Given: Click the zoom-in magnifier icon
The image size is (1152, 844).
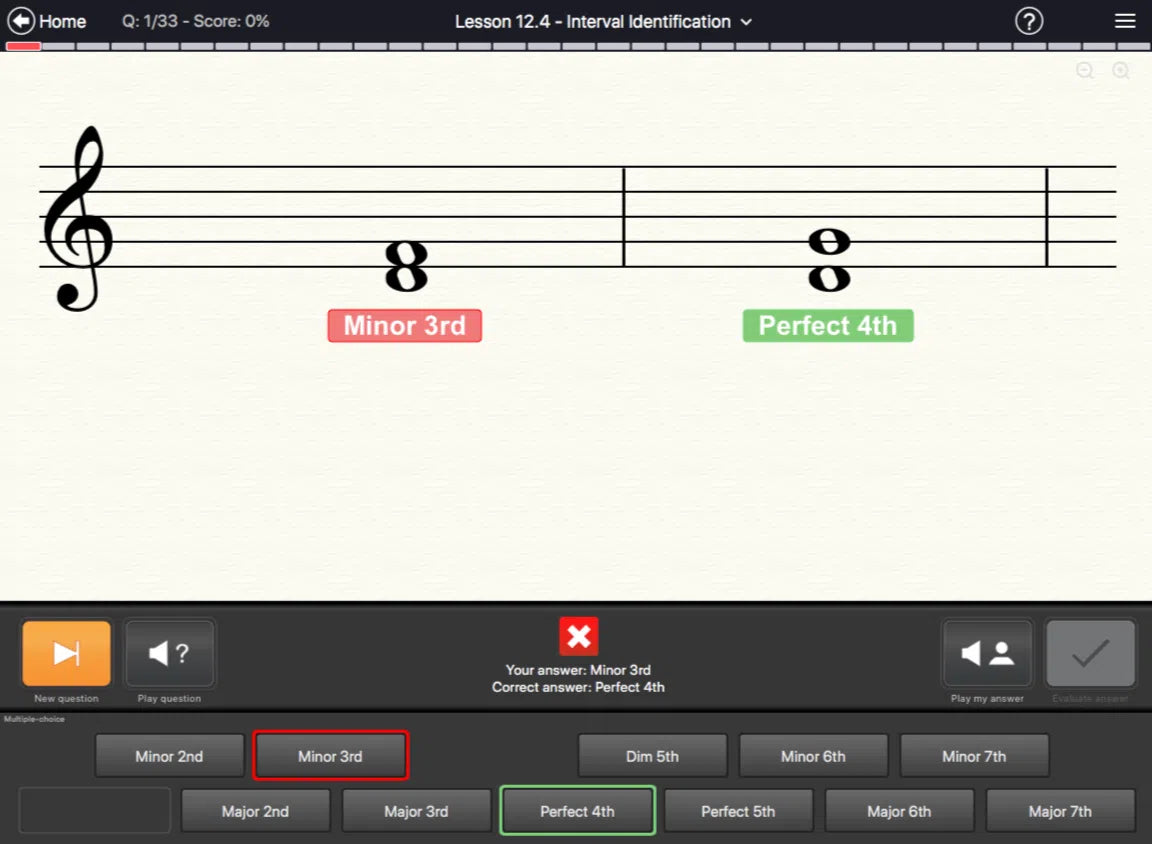Looking at the screenshot, I should click(1120, 71).
